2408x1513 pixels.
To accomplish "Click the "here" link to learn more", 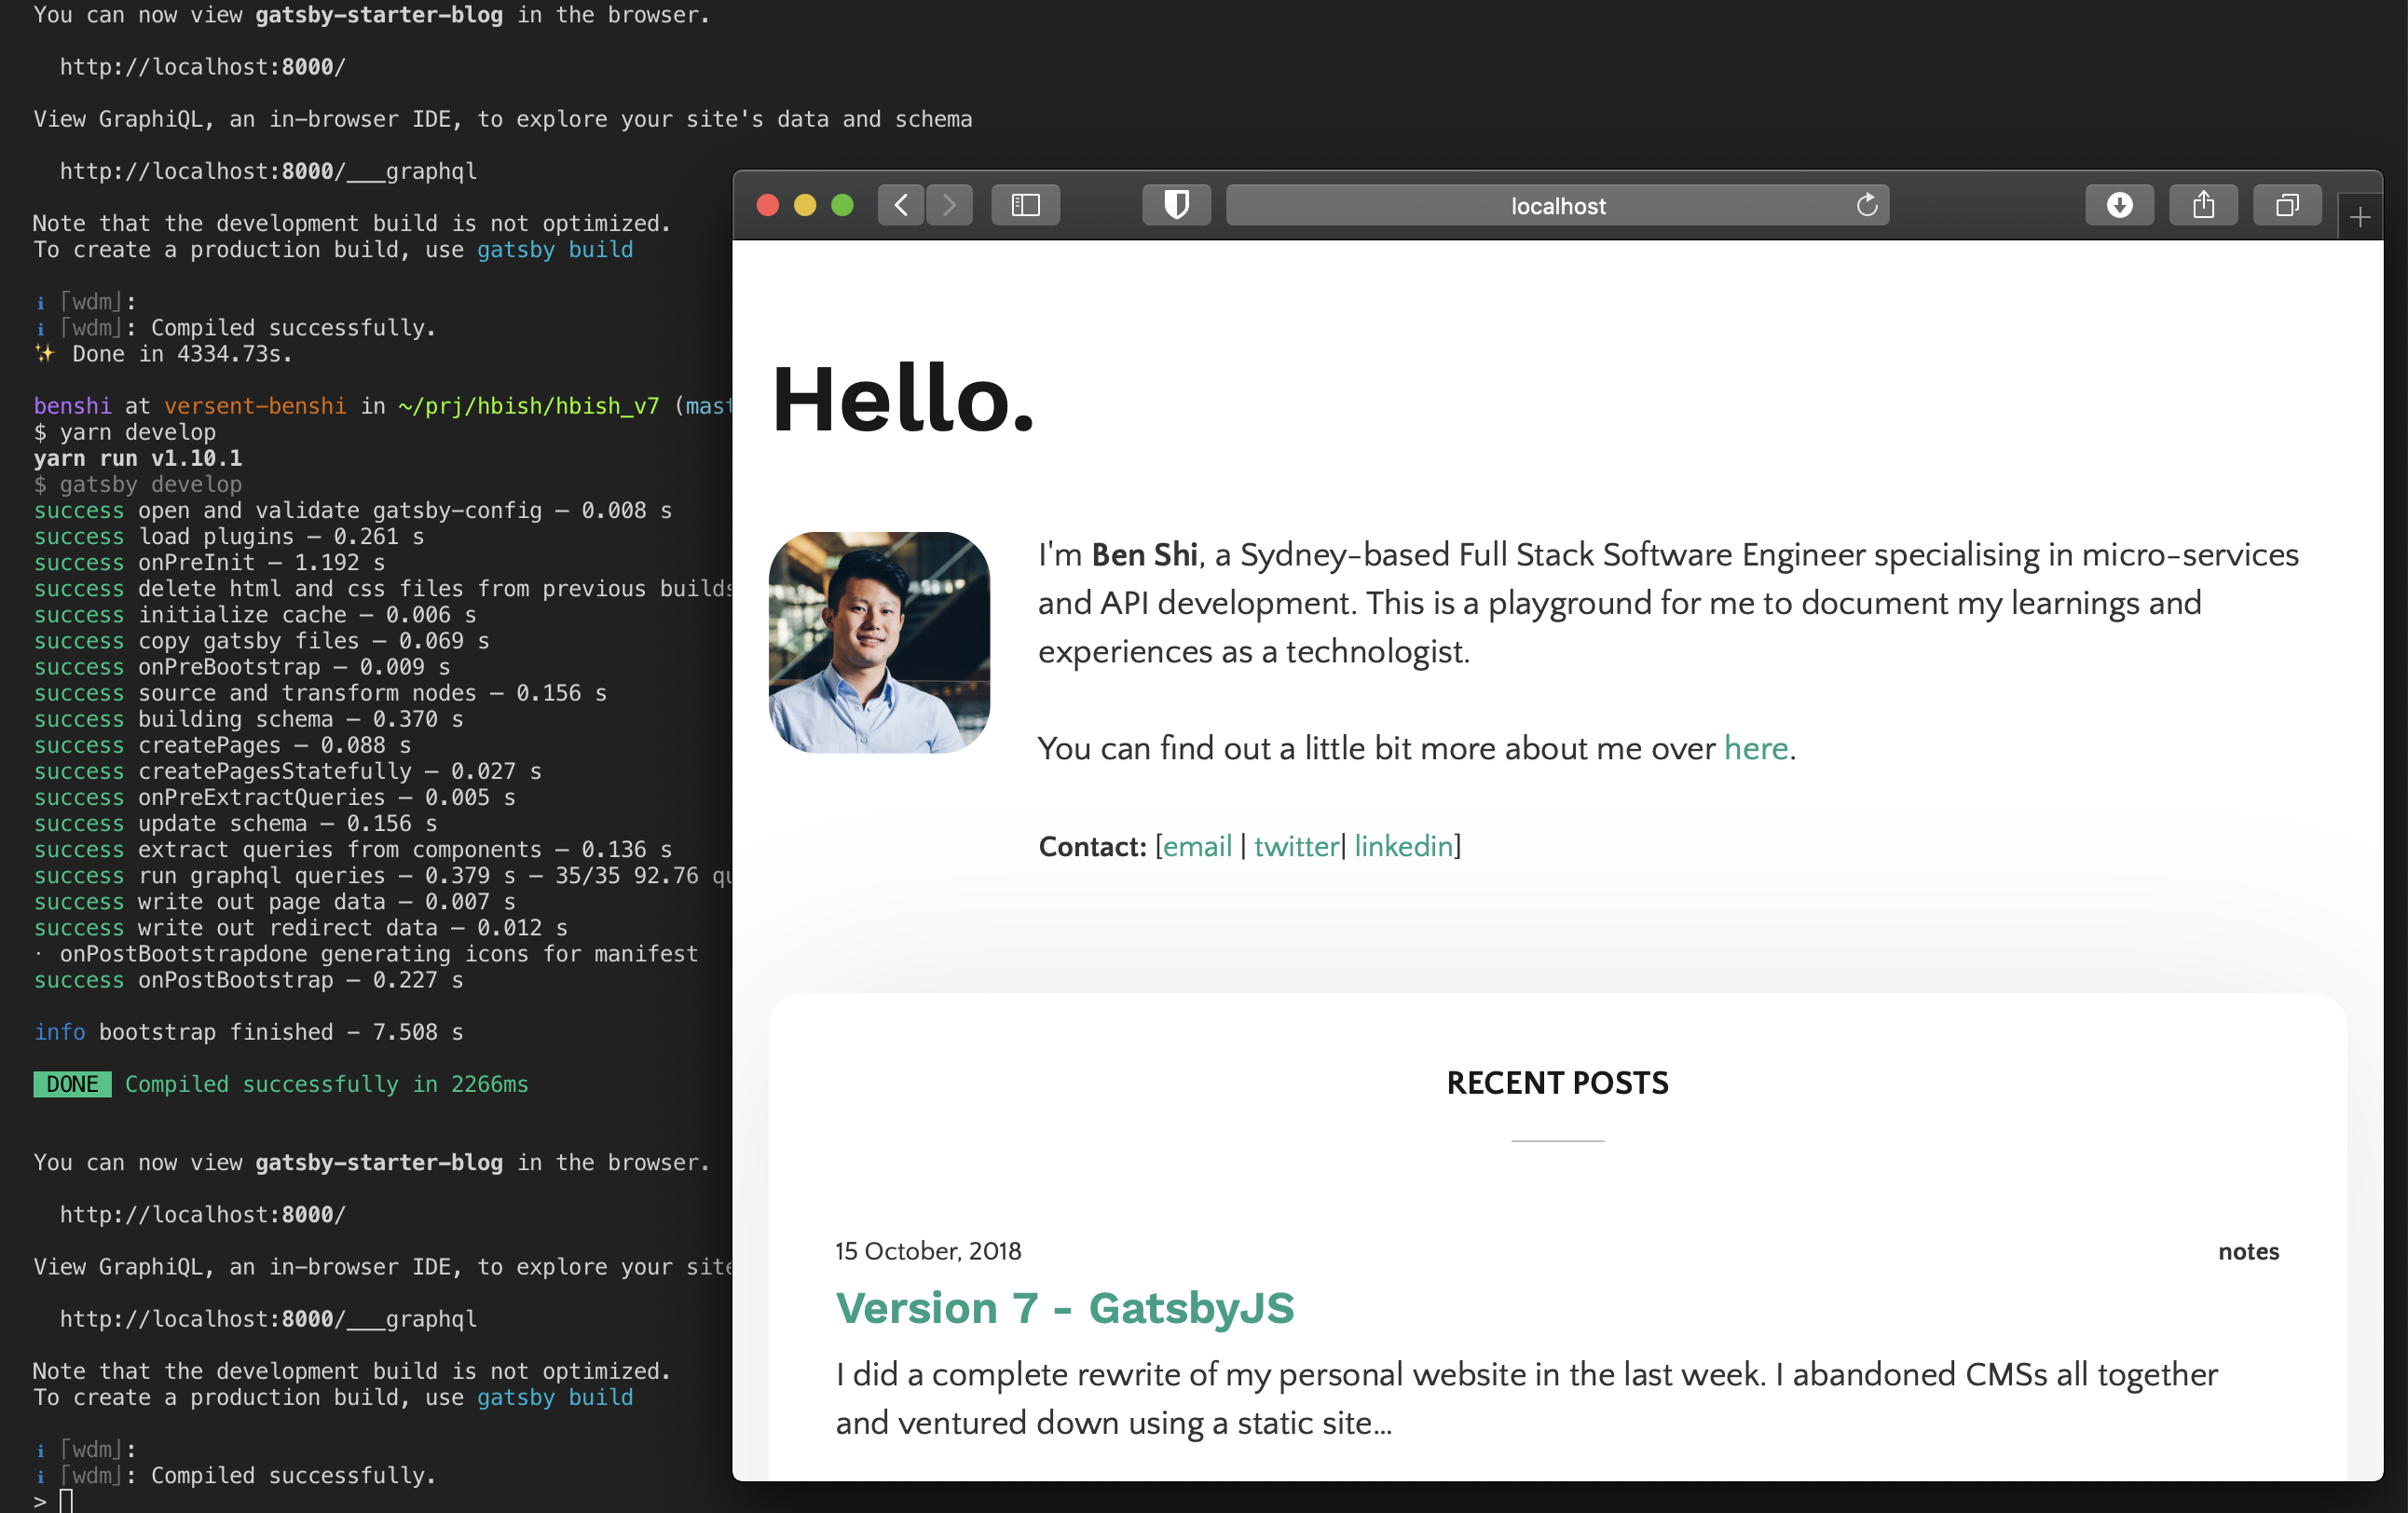I will coord(1755,748).
